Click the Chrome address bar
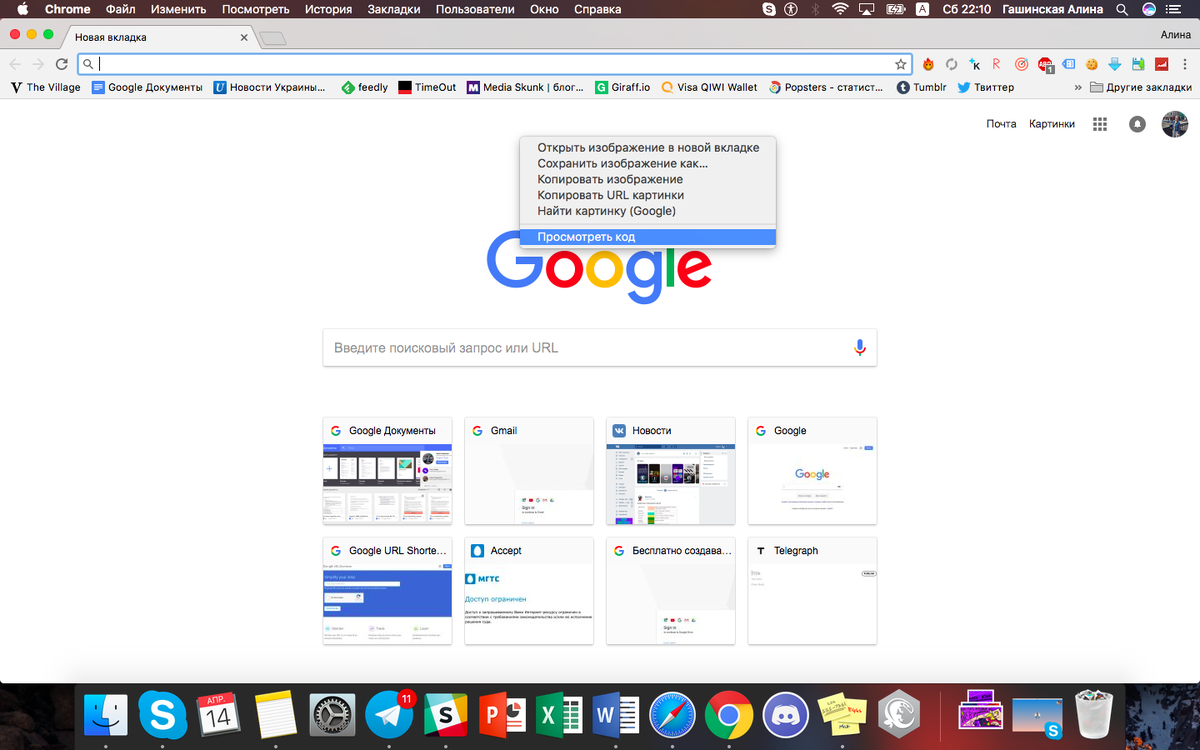 [x=495, y=64]
